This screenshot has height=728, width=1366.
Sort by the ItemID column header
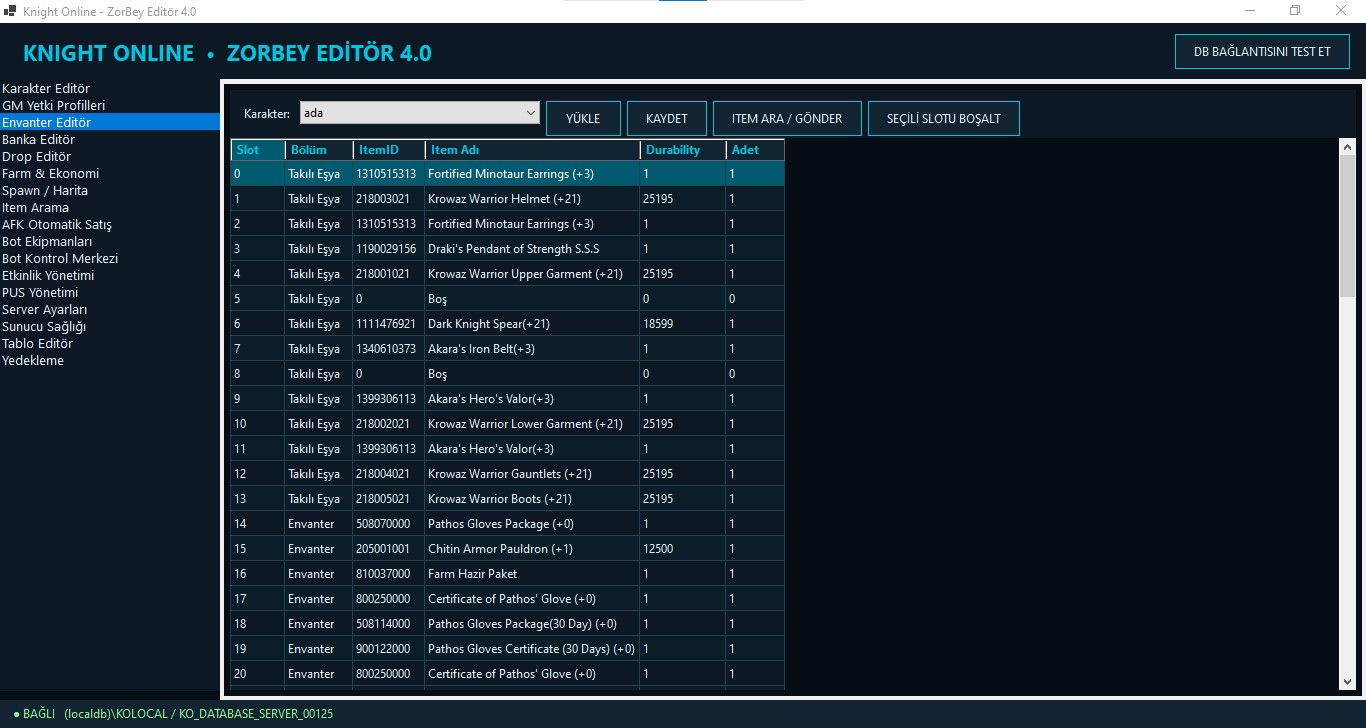pos(388,150)
